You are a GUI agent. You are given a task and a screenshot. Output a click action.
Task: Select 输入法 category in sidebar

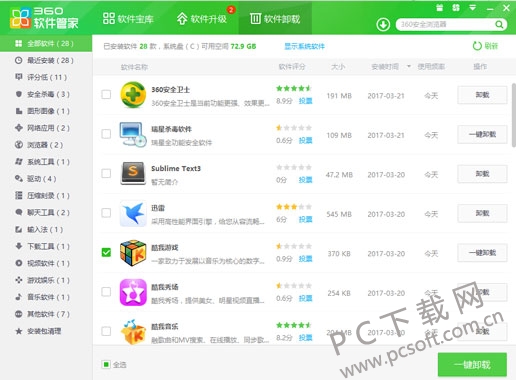(46, 229)
